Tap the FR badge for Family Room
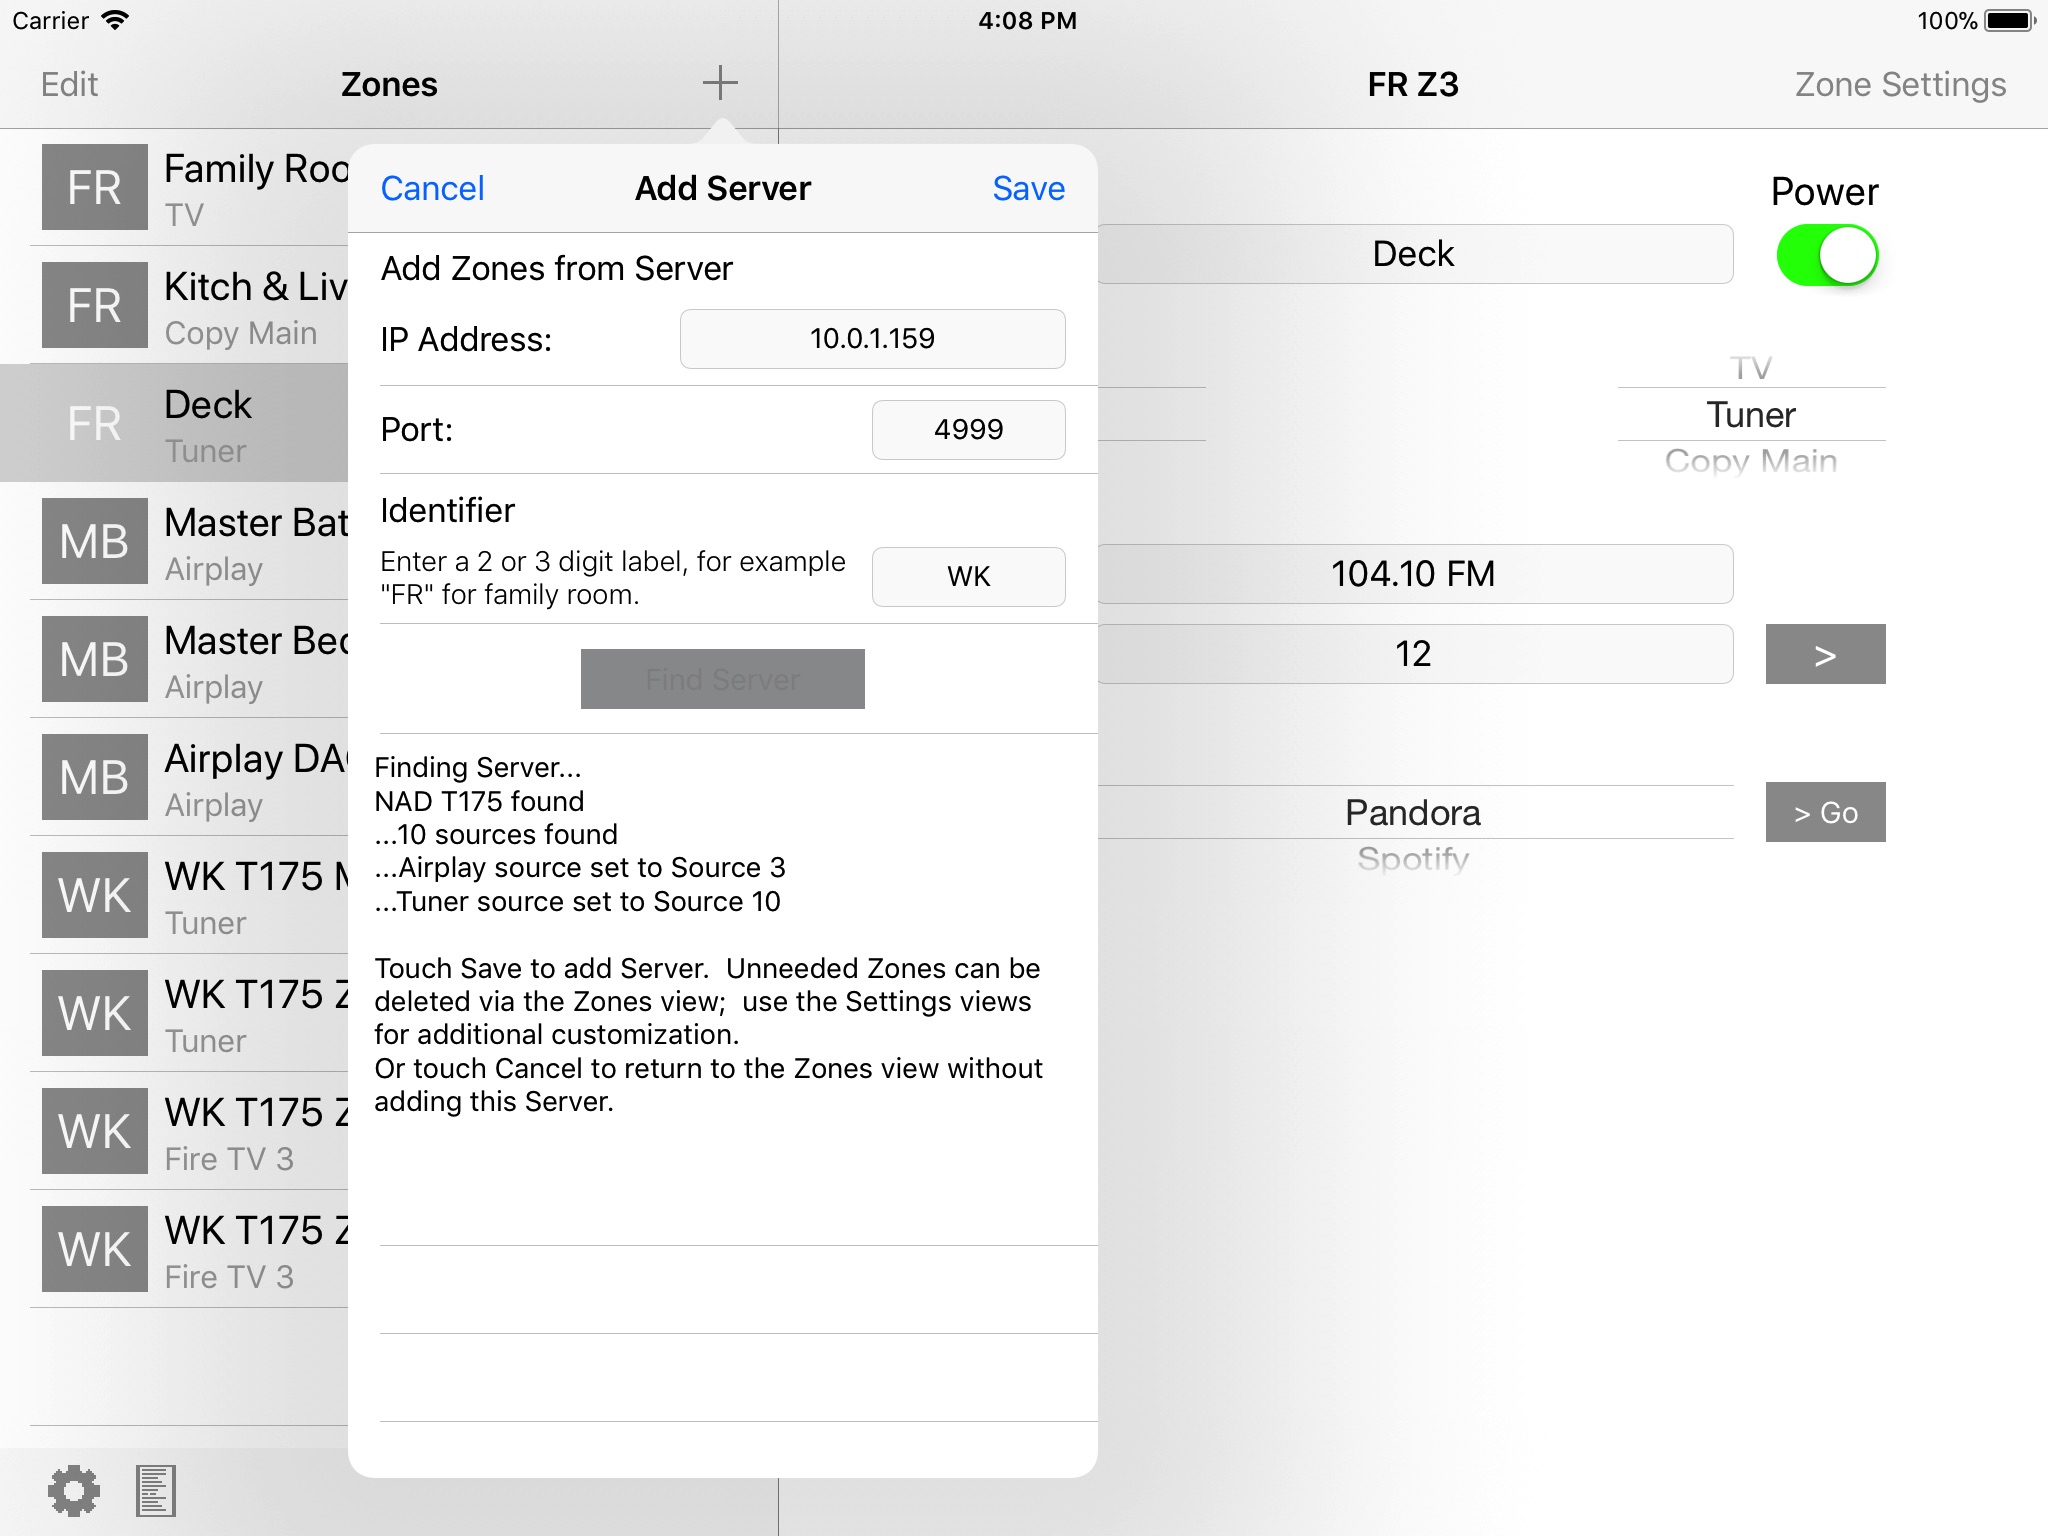 pos(95,188)
